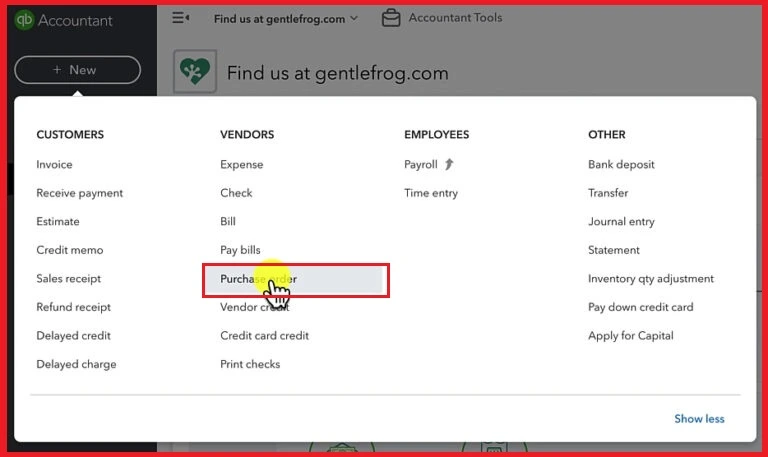Create a new Expense under Vendors

click(x=241, y=164)
